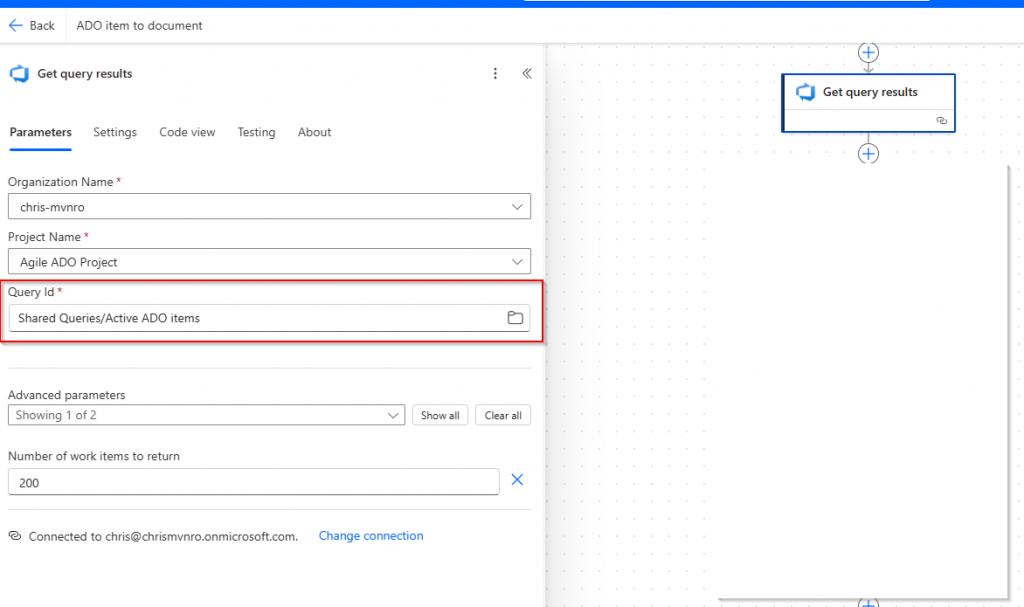This screenshot has height=607, width=1024.
Task: Click the Back arrow button
Action: point(32,25)
